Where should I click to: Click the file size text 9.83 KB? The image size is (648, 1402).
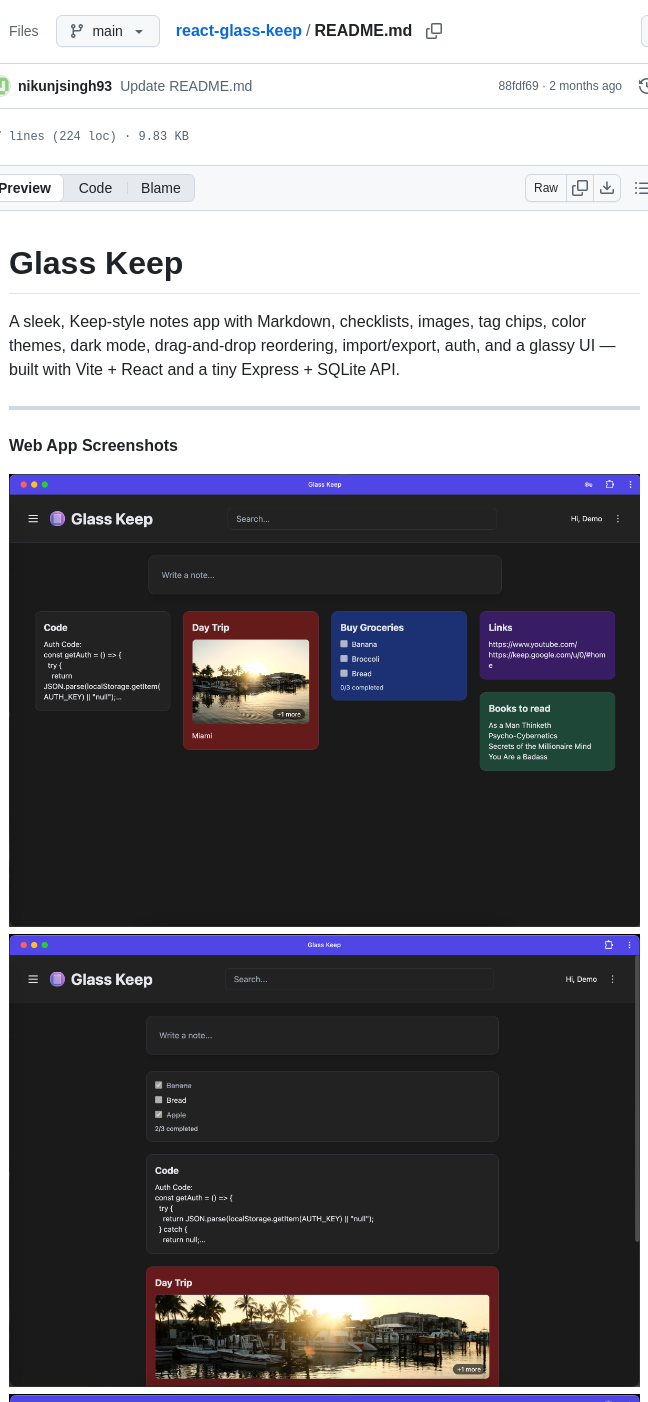tap(163, 137)
